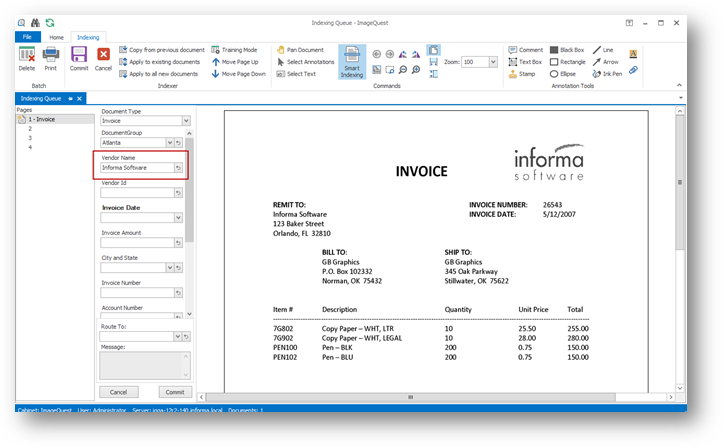Click the zoom out magnifier icon
724x448 pixels.
403,70
